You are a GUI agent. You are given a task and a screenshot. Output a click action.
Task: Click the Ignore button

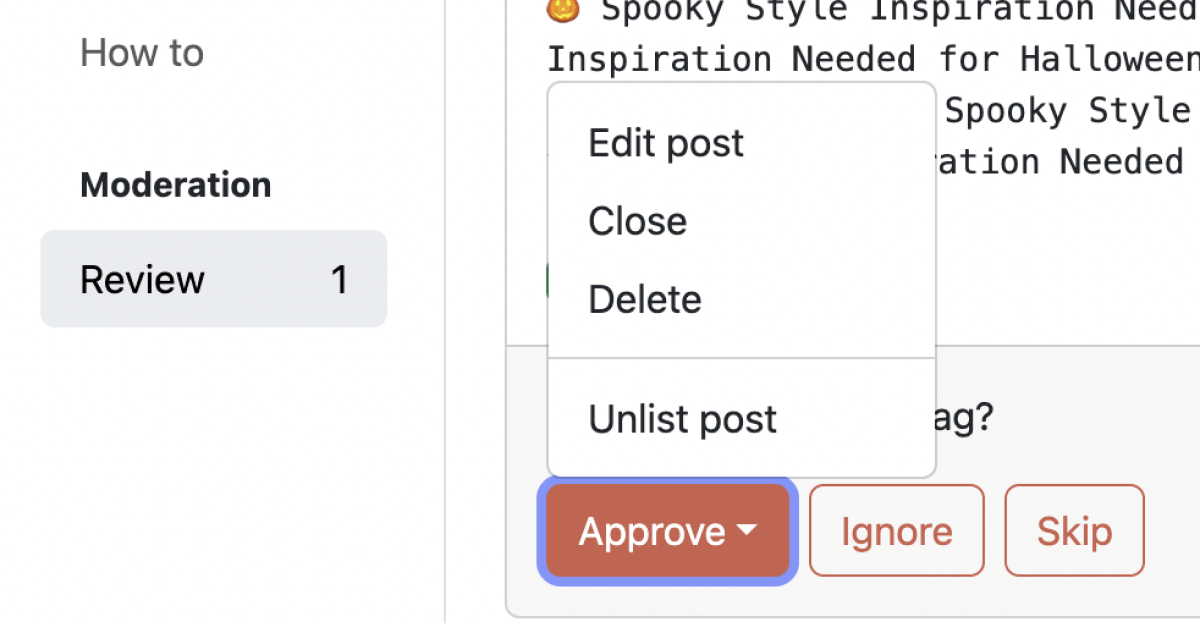point(896,530)
